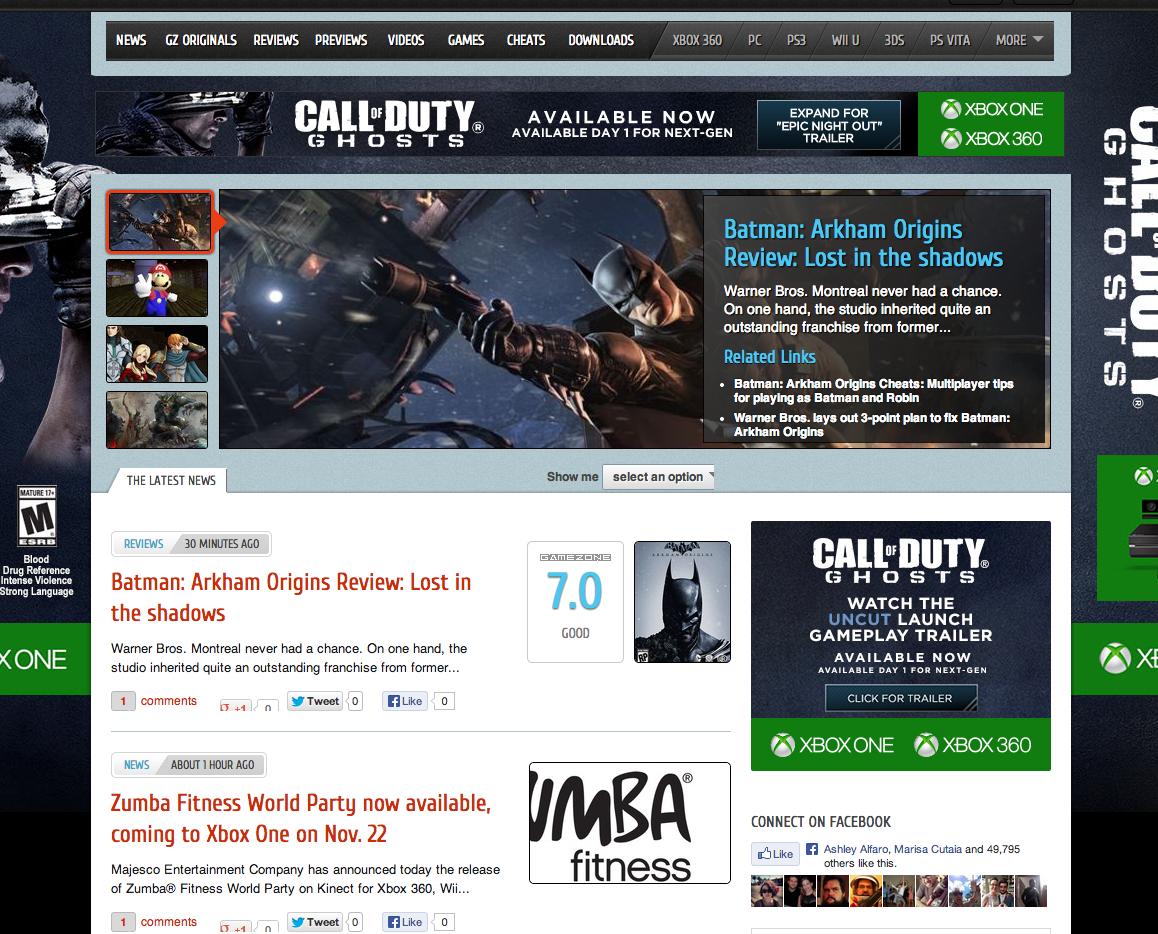The height and width of the screenshot is (934, 1158).
Task: Select the WII U platform tab
Action: click(x=845, y=41)
